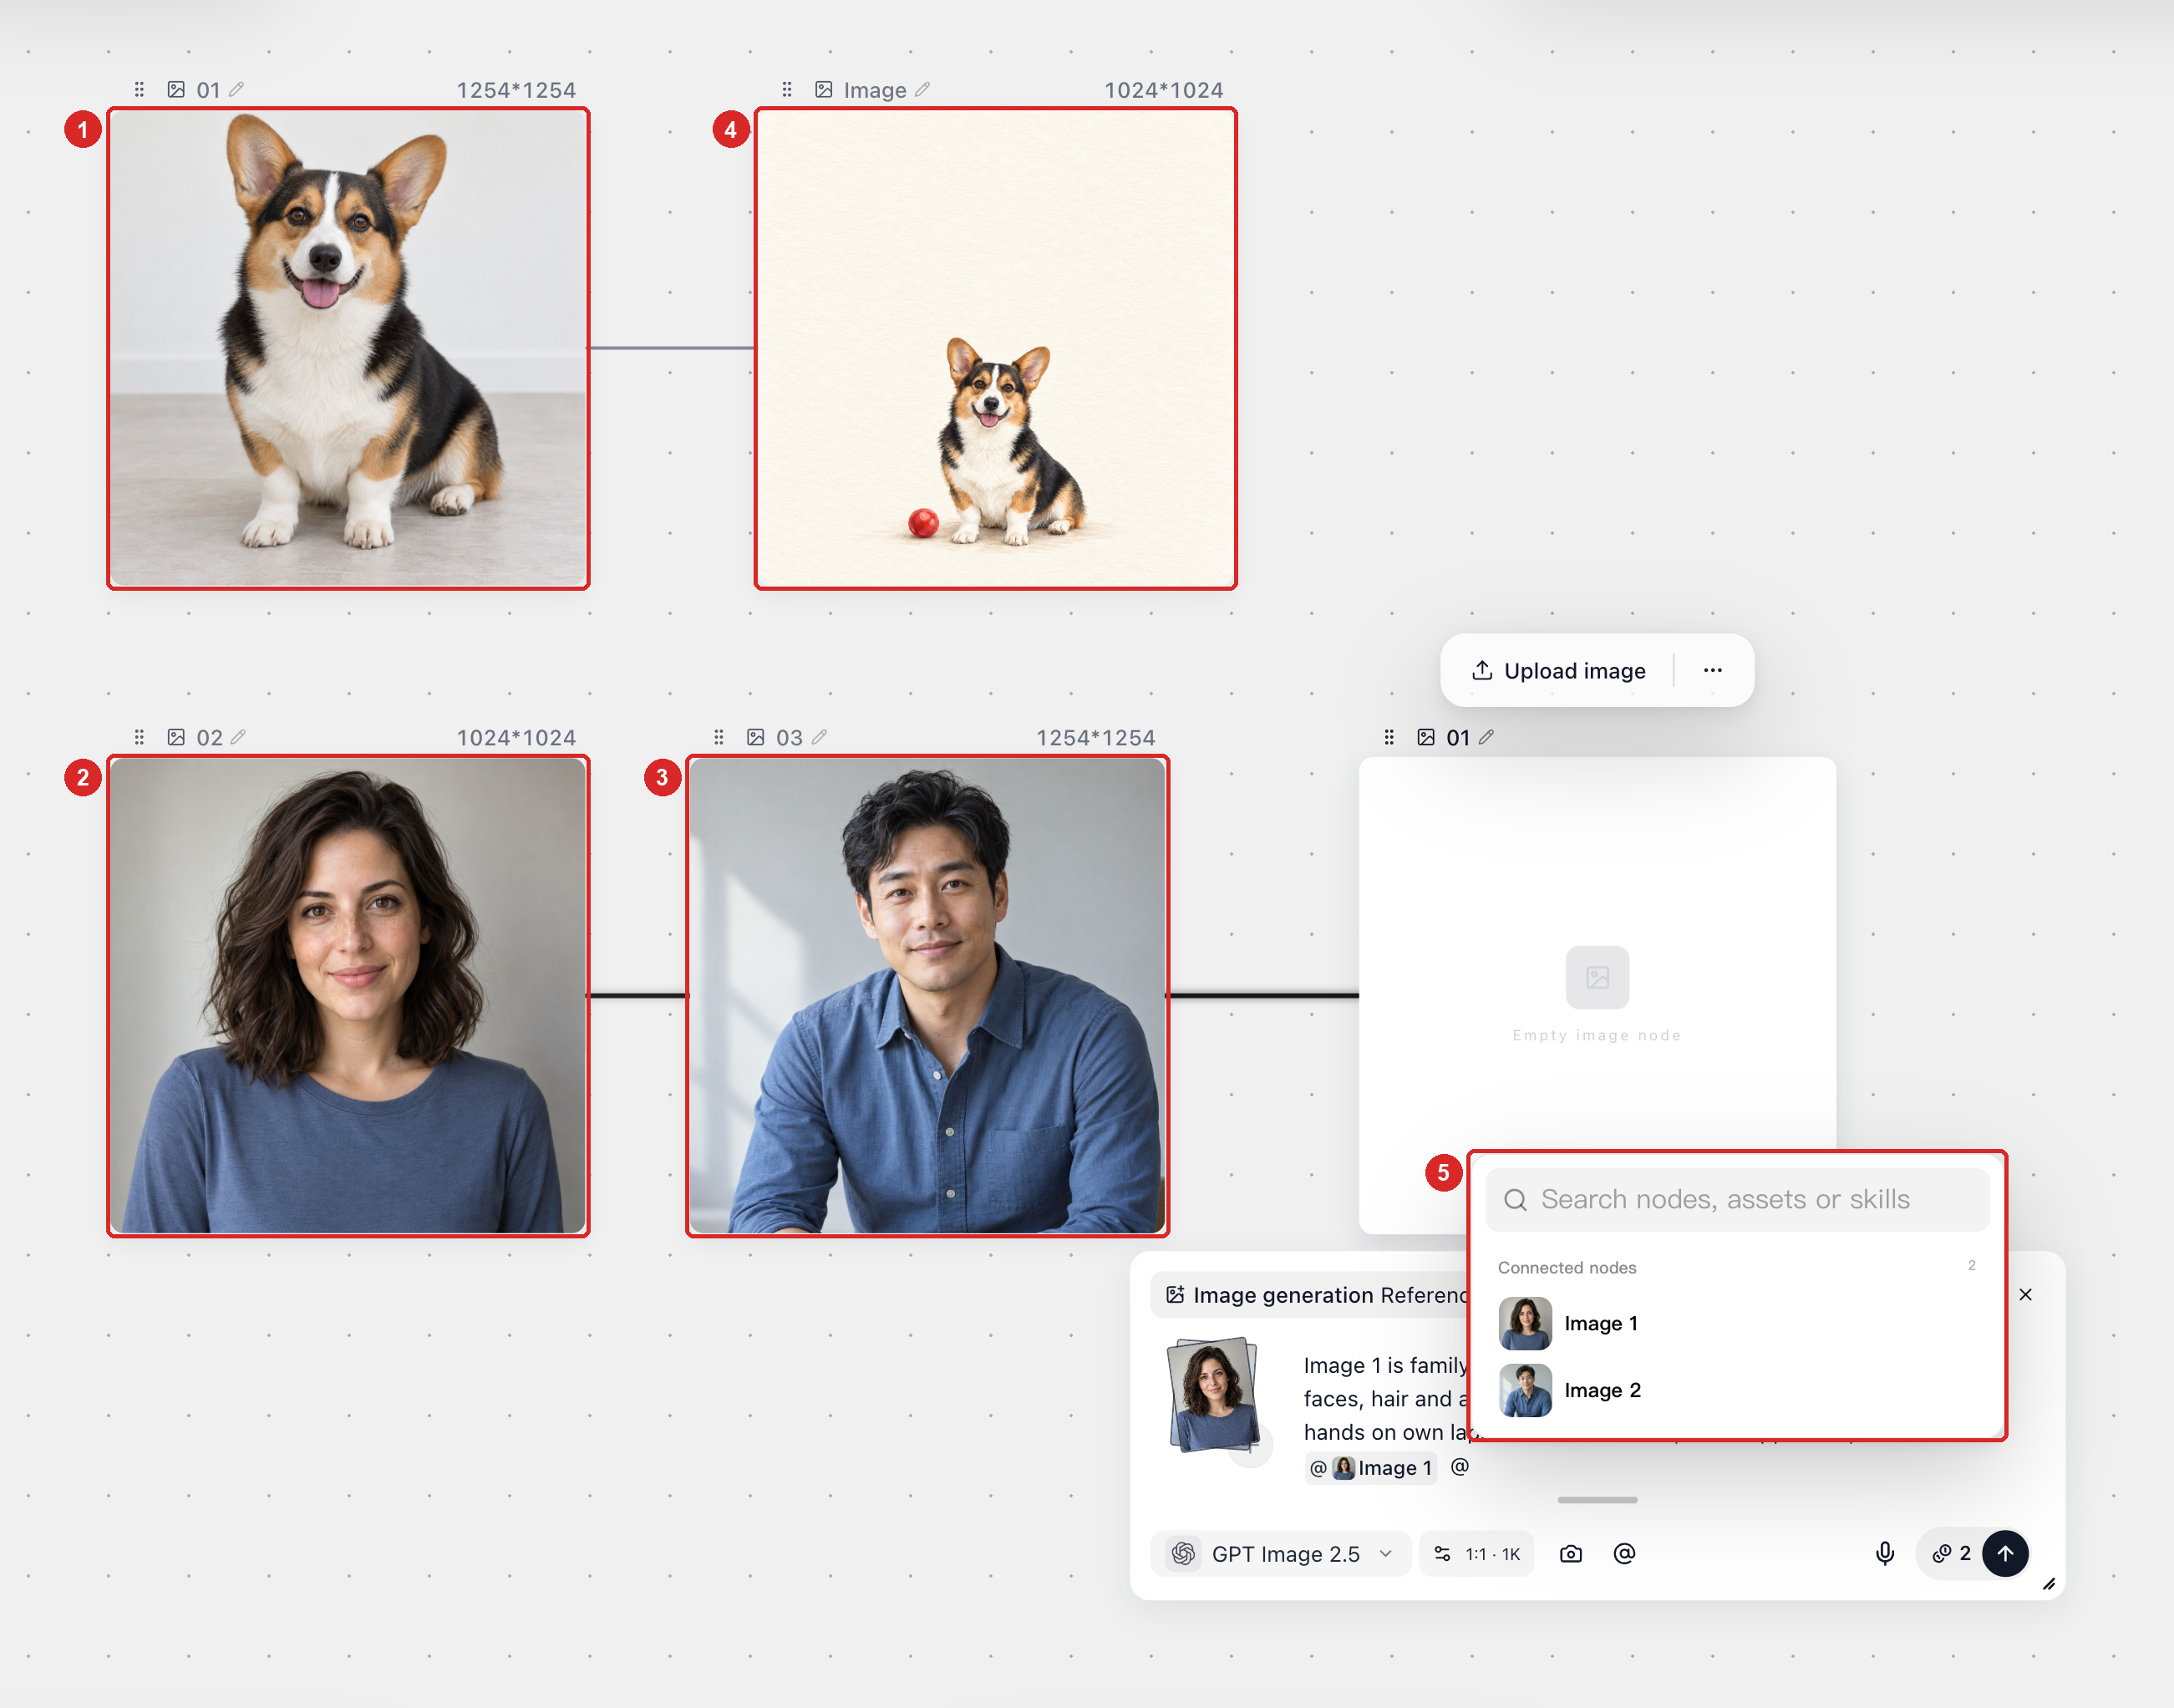Select the large corgi photo node
Screen dimensions: 2174x1708
pos(348,348)
